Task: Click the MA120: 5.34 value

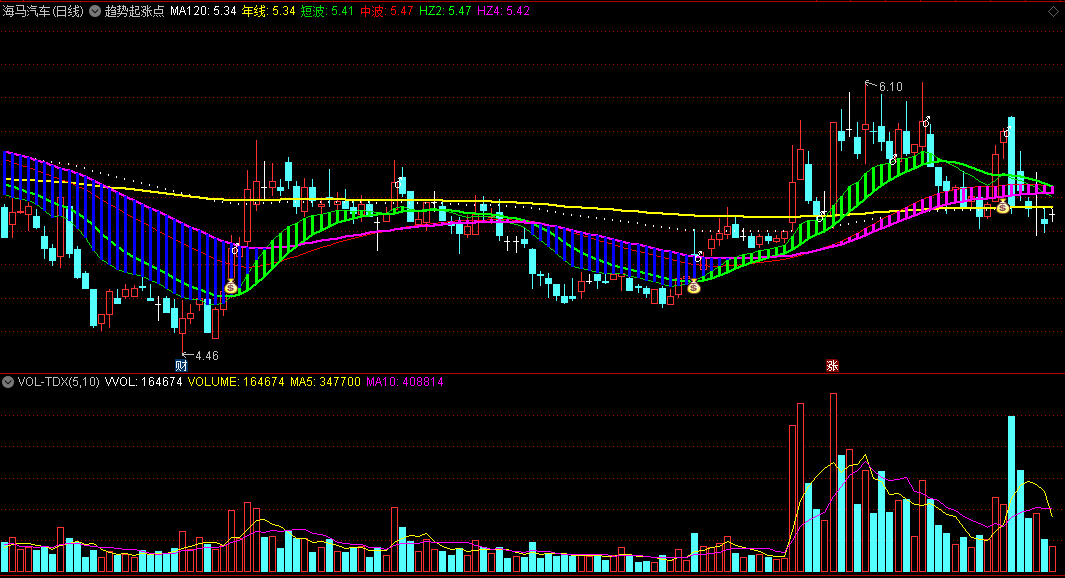Action: point(203,11)
